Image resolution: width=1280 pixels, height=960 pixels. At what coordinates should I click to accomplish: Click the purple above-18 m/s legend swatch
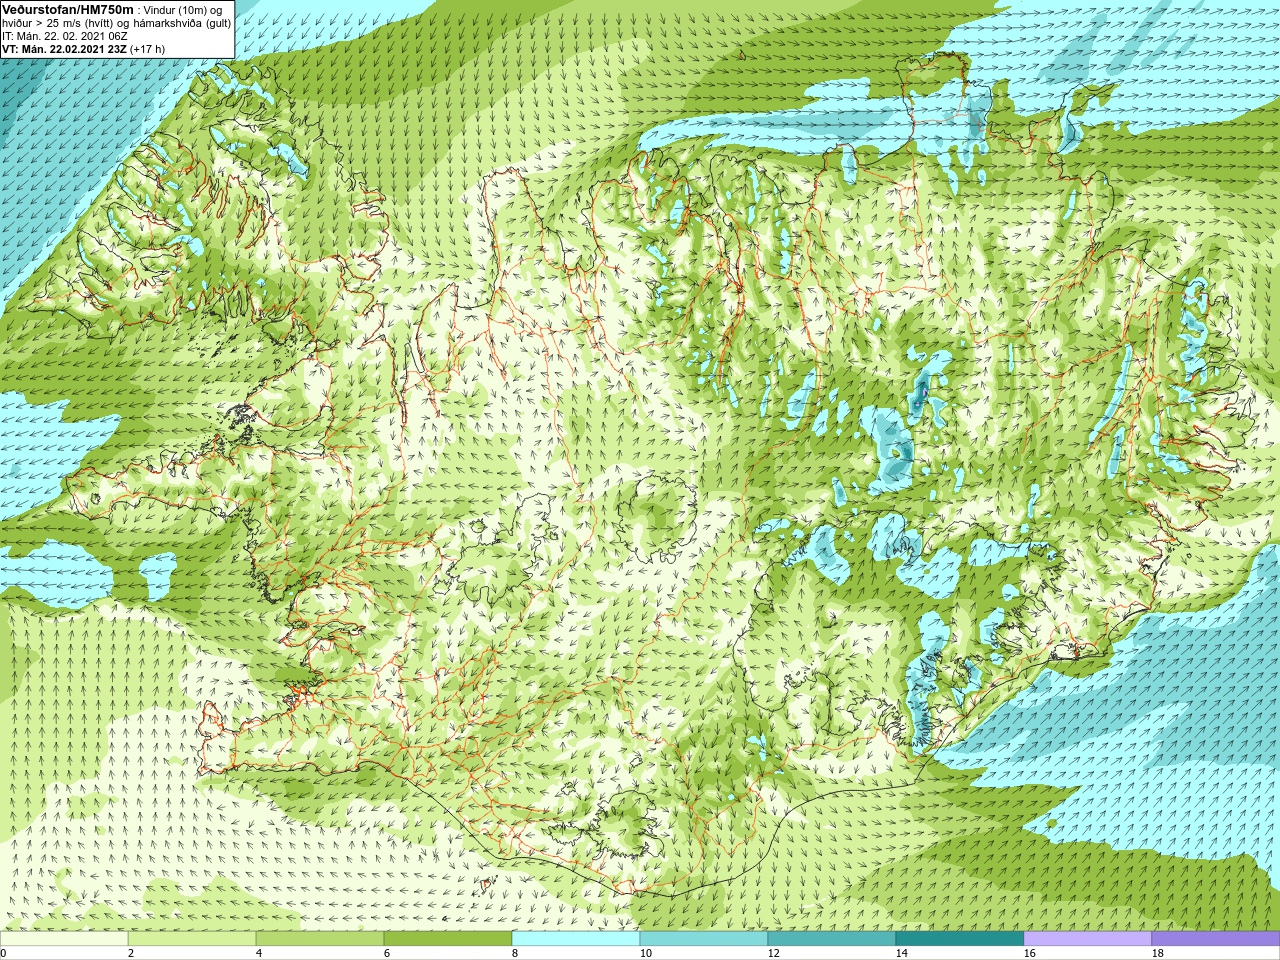coord(1216,939)
